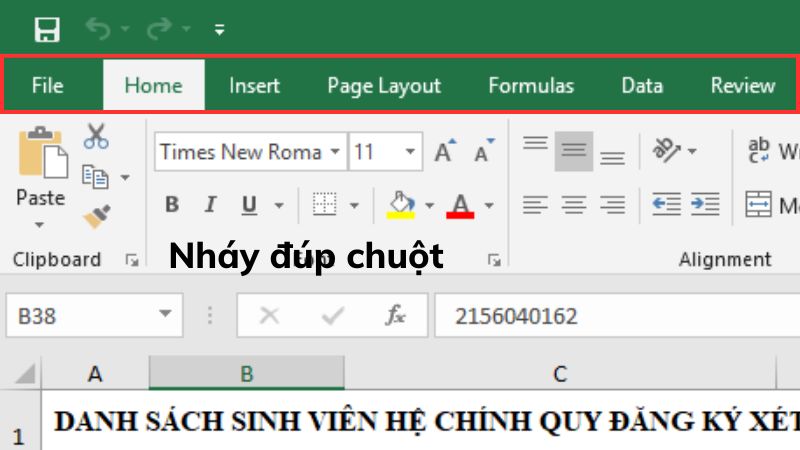Click the Insert Function fx icon
800x450 pixels.
(396, 316)
